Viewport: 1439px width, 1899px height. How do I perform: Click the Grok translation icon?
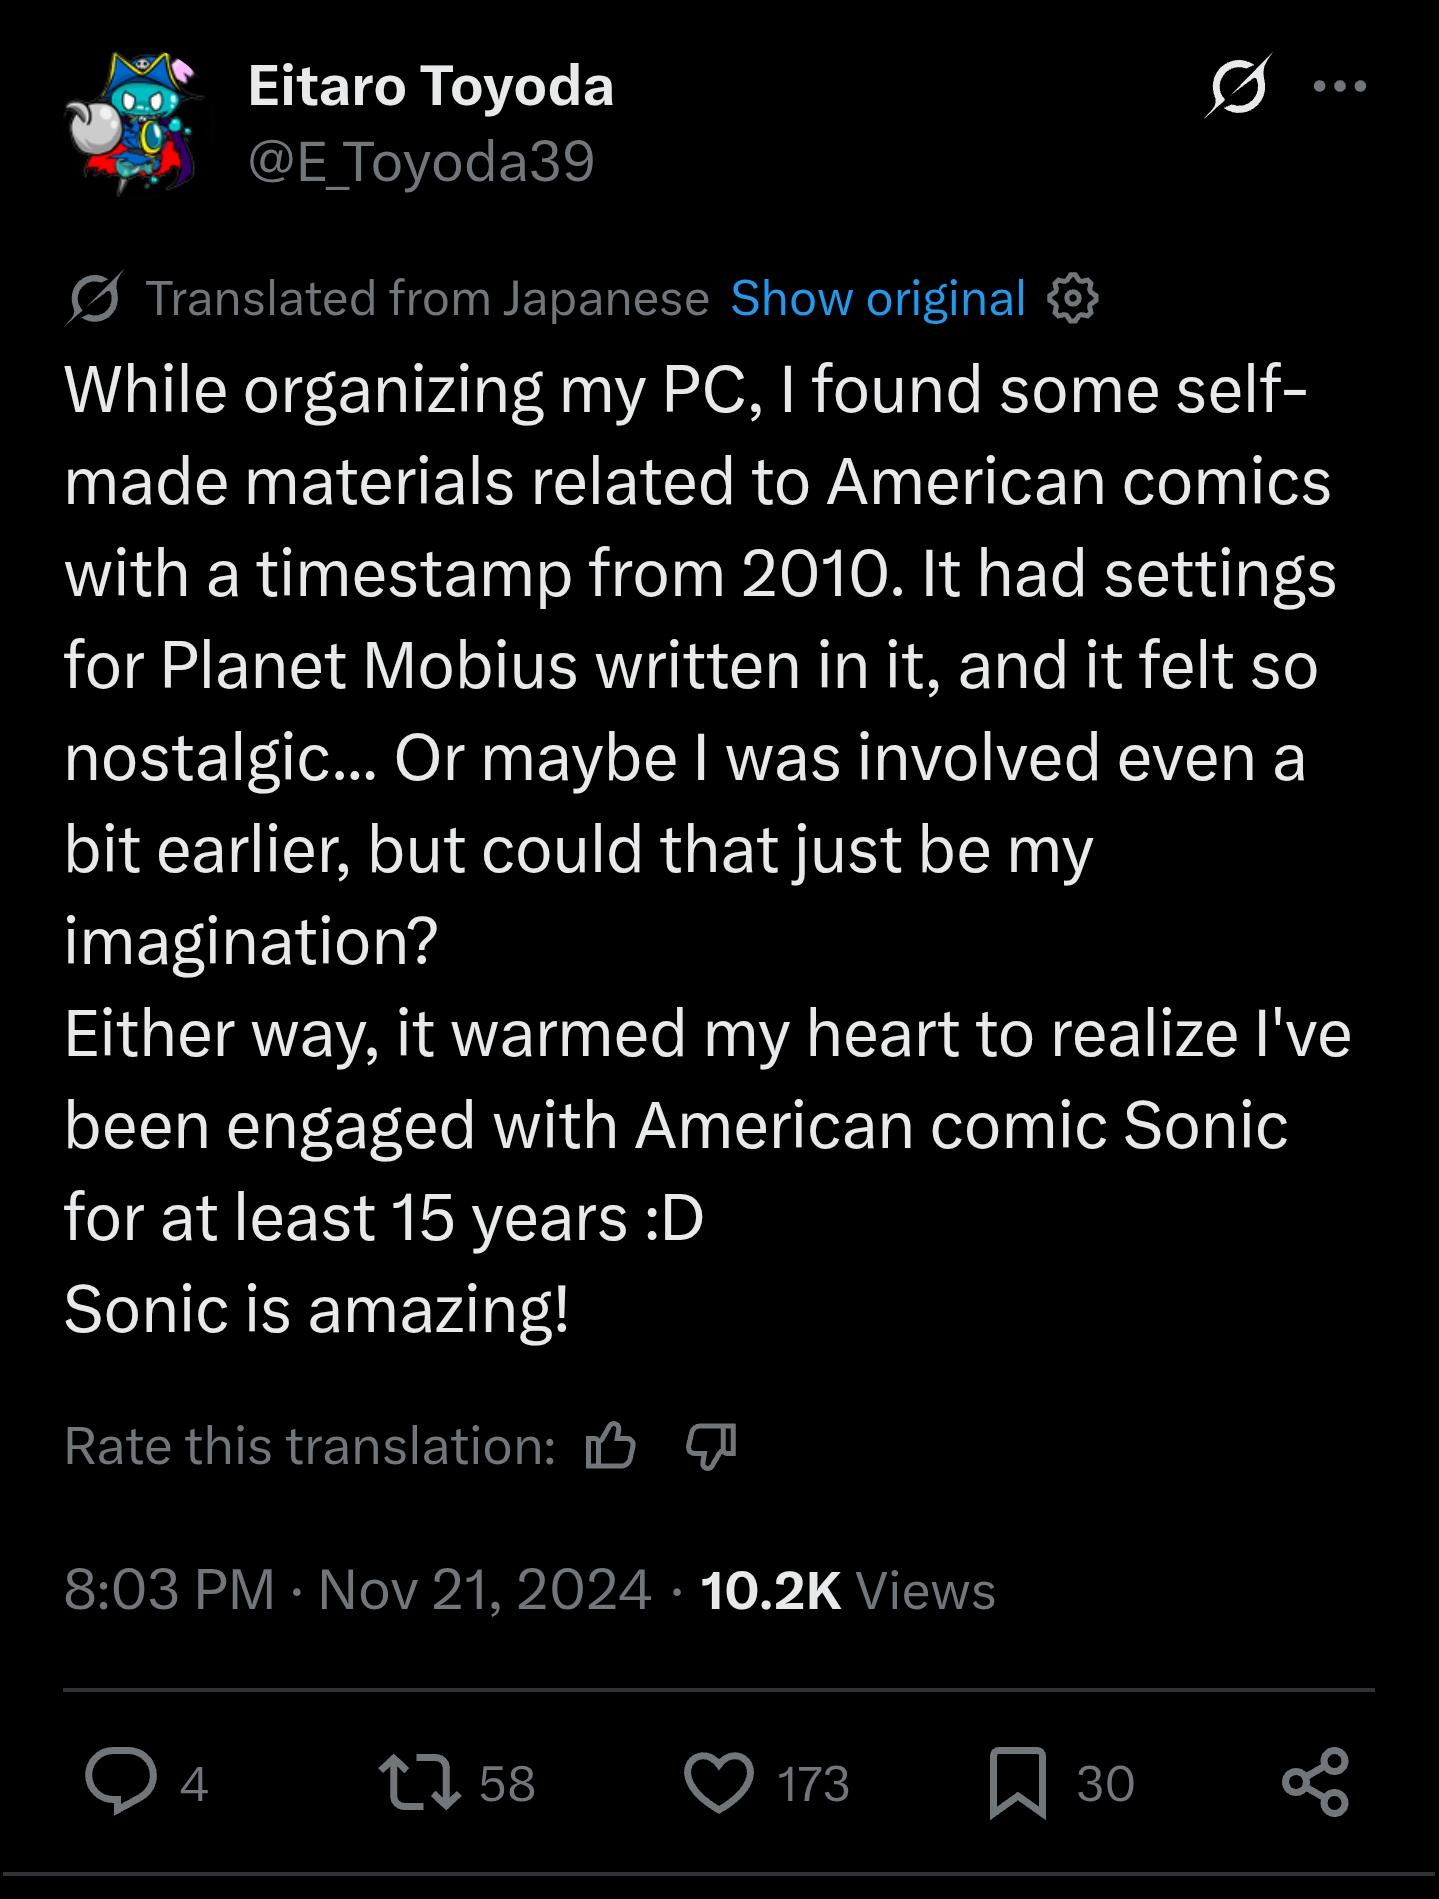95,298
